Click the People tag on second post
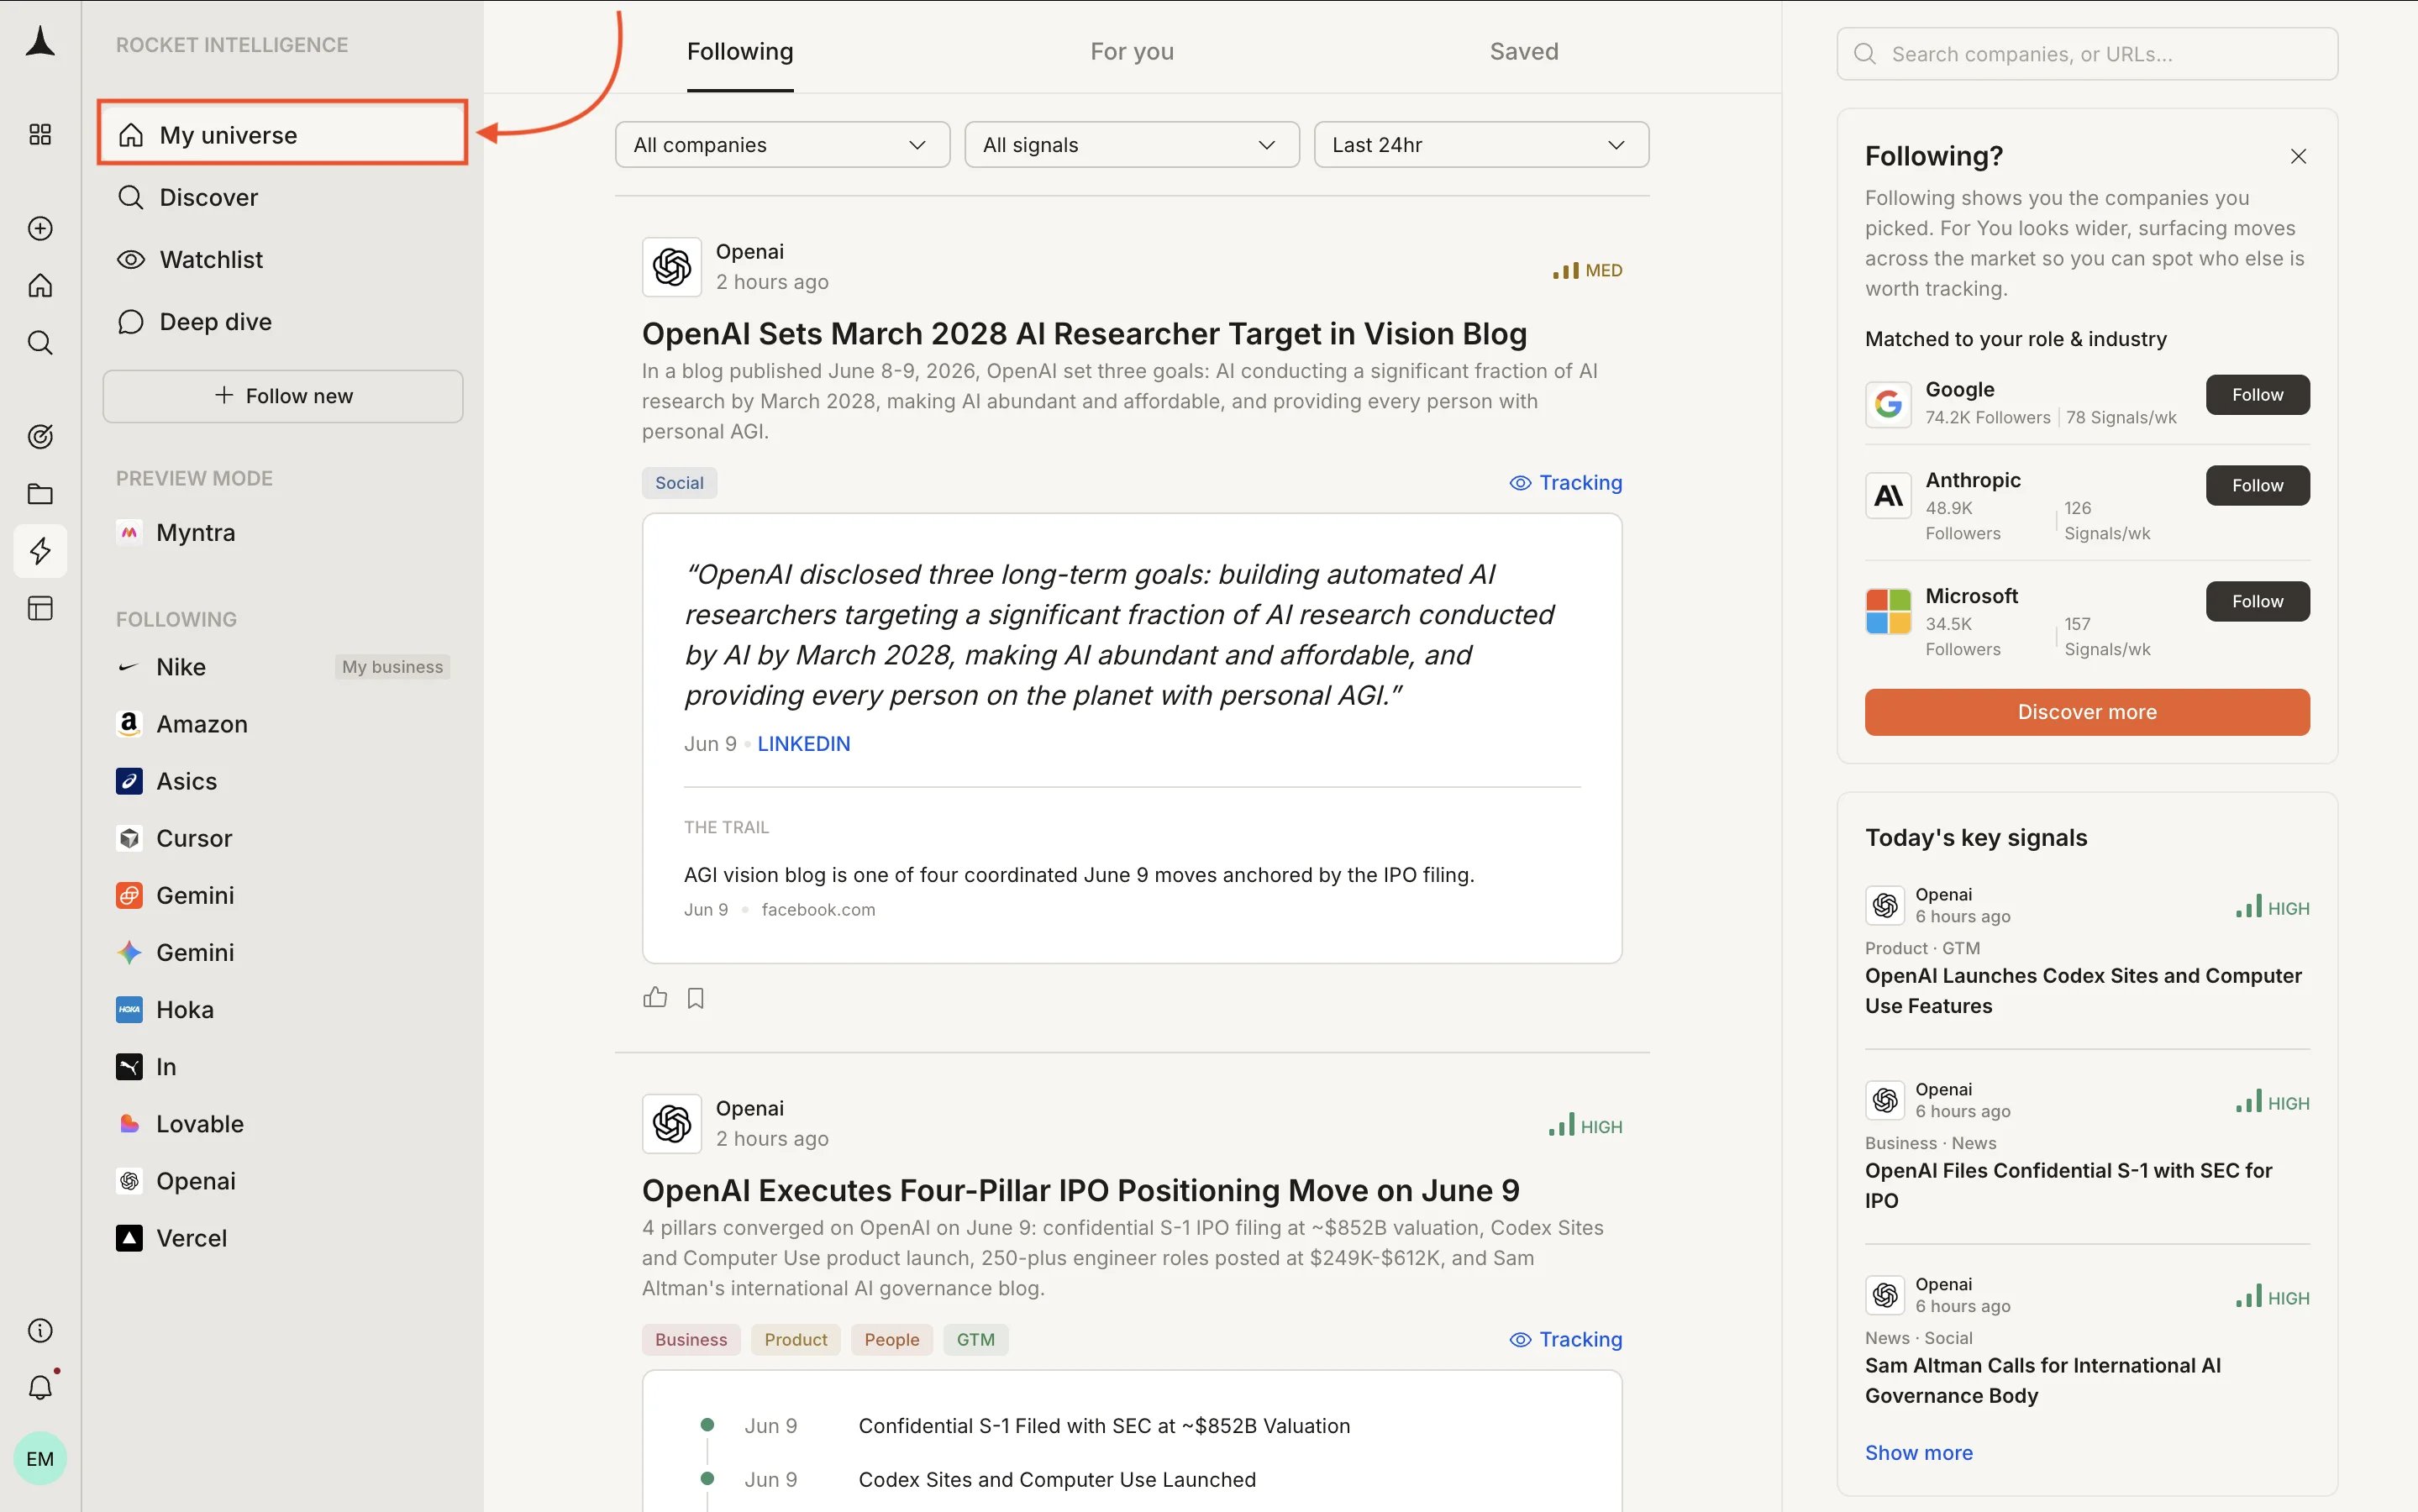Image resolution: width=2418 pixels, height=1512 pixels. [x=891, y=1340]
